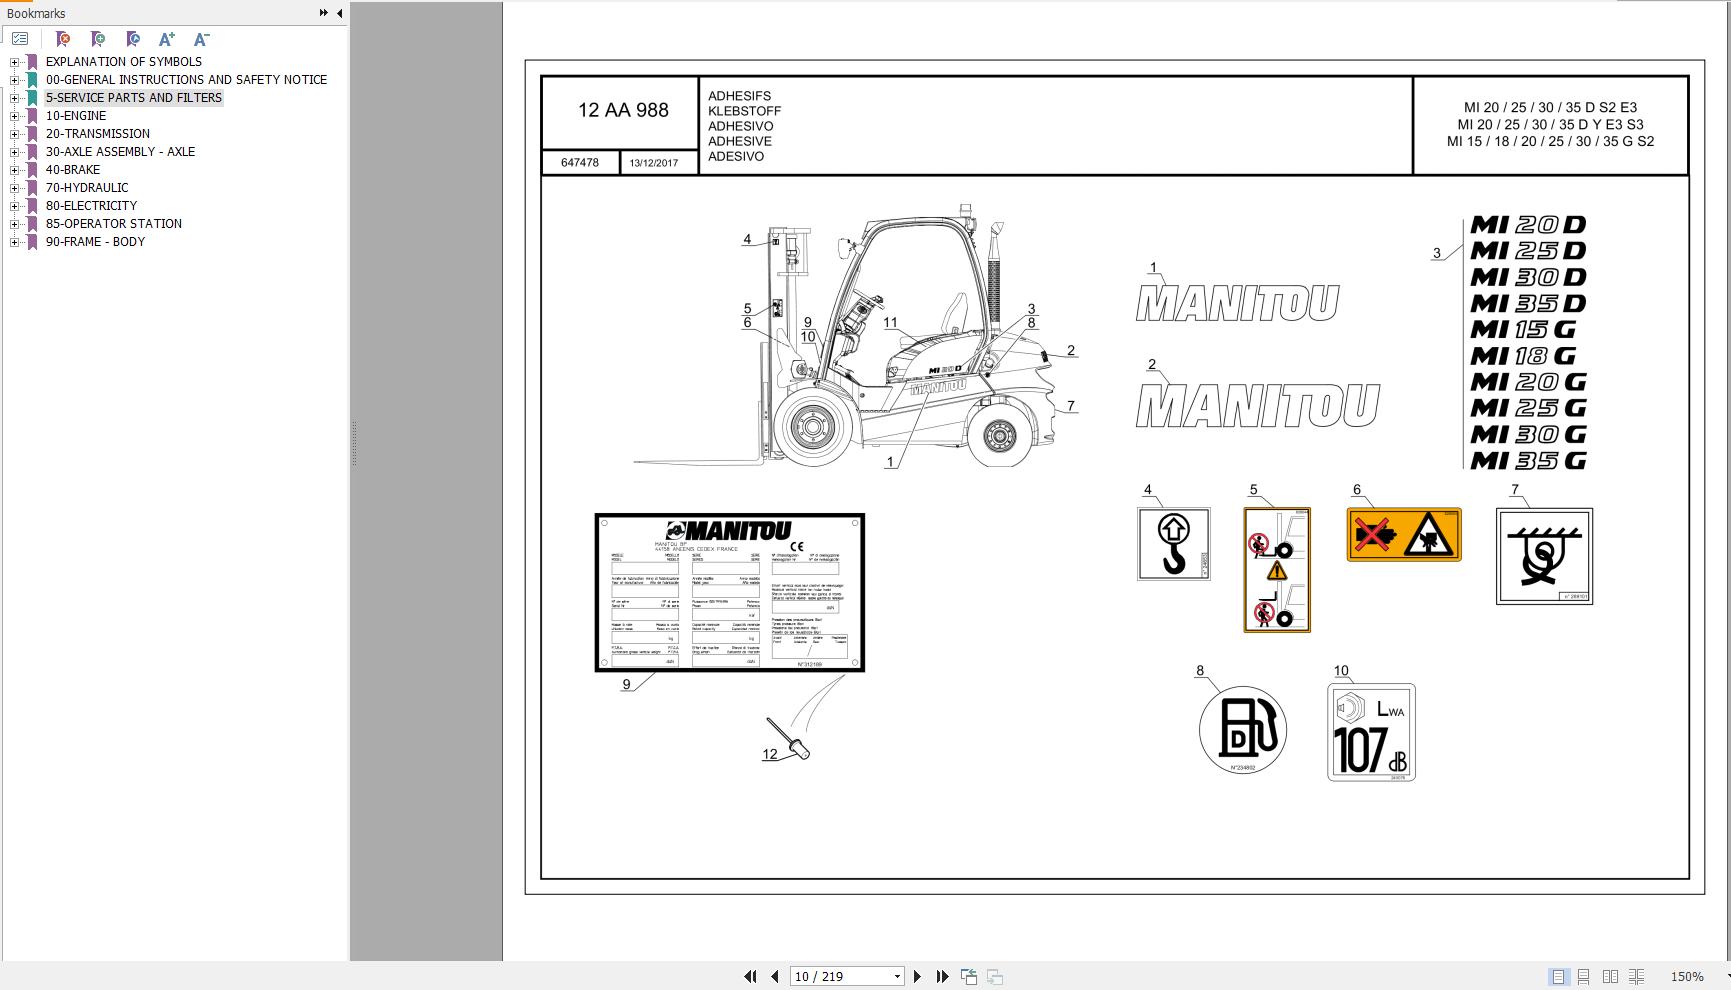
Task: Expand 00-GENERAL INSTRUCTIONS bookmark node
Action: (x=15, y=80)
